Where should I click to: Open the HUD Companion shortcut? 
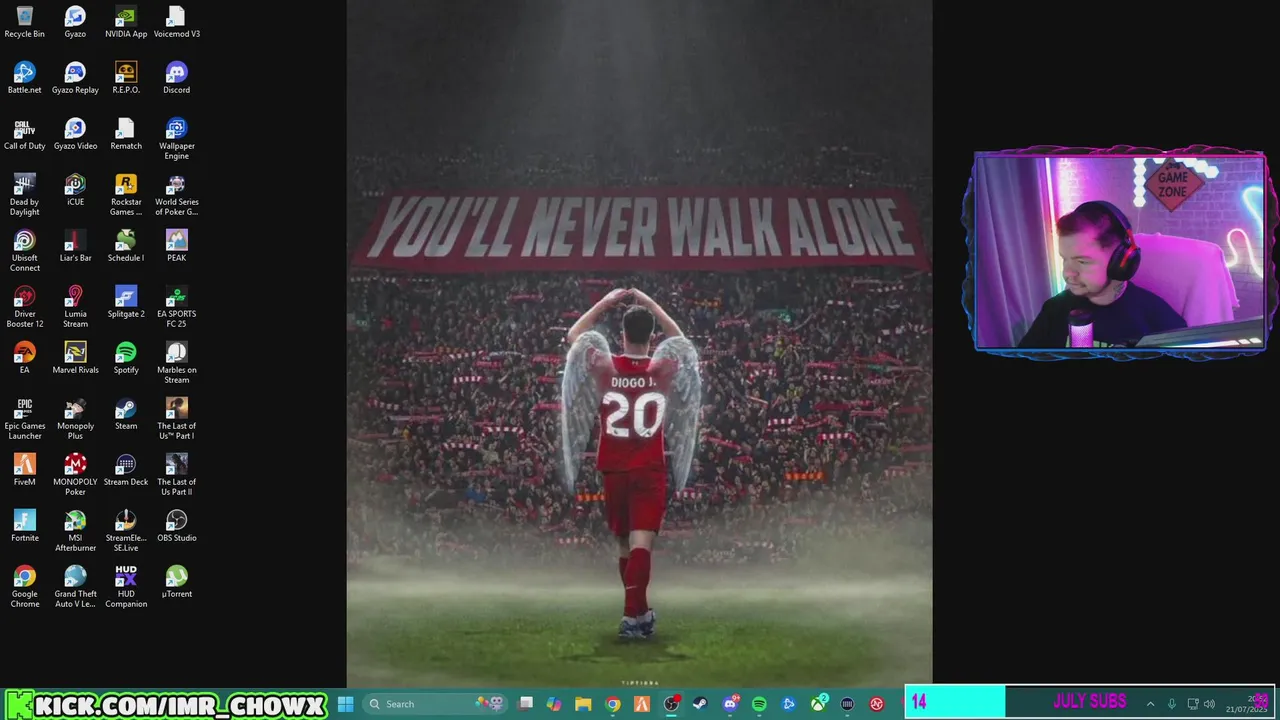[x=126, y=587]
